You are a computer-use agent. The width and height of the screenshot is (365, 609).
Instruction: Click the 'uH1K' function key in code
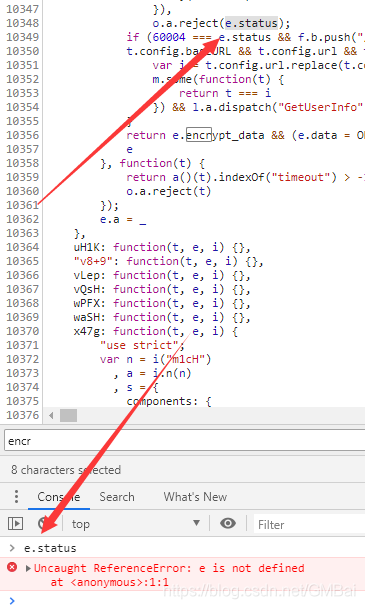87,247
